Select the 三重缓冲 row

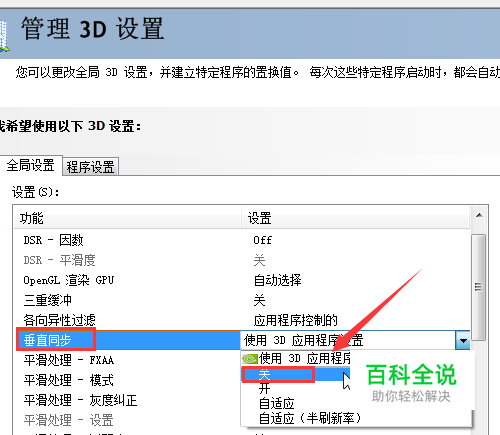tap(242, 300)
